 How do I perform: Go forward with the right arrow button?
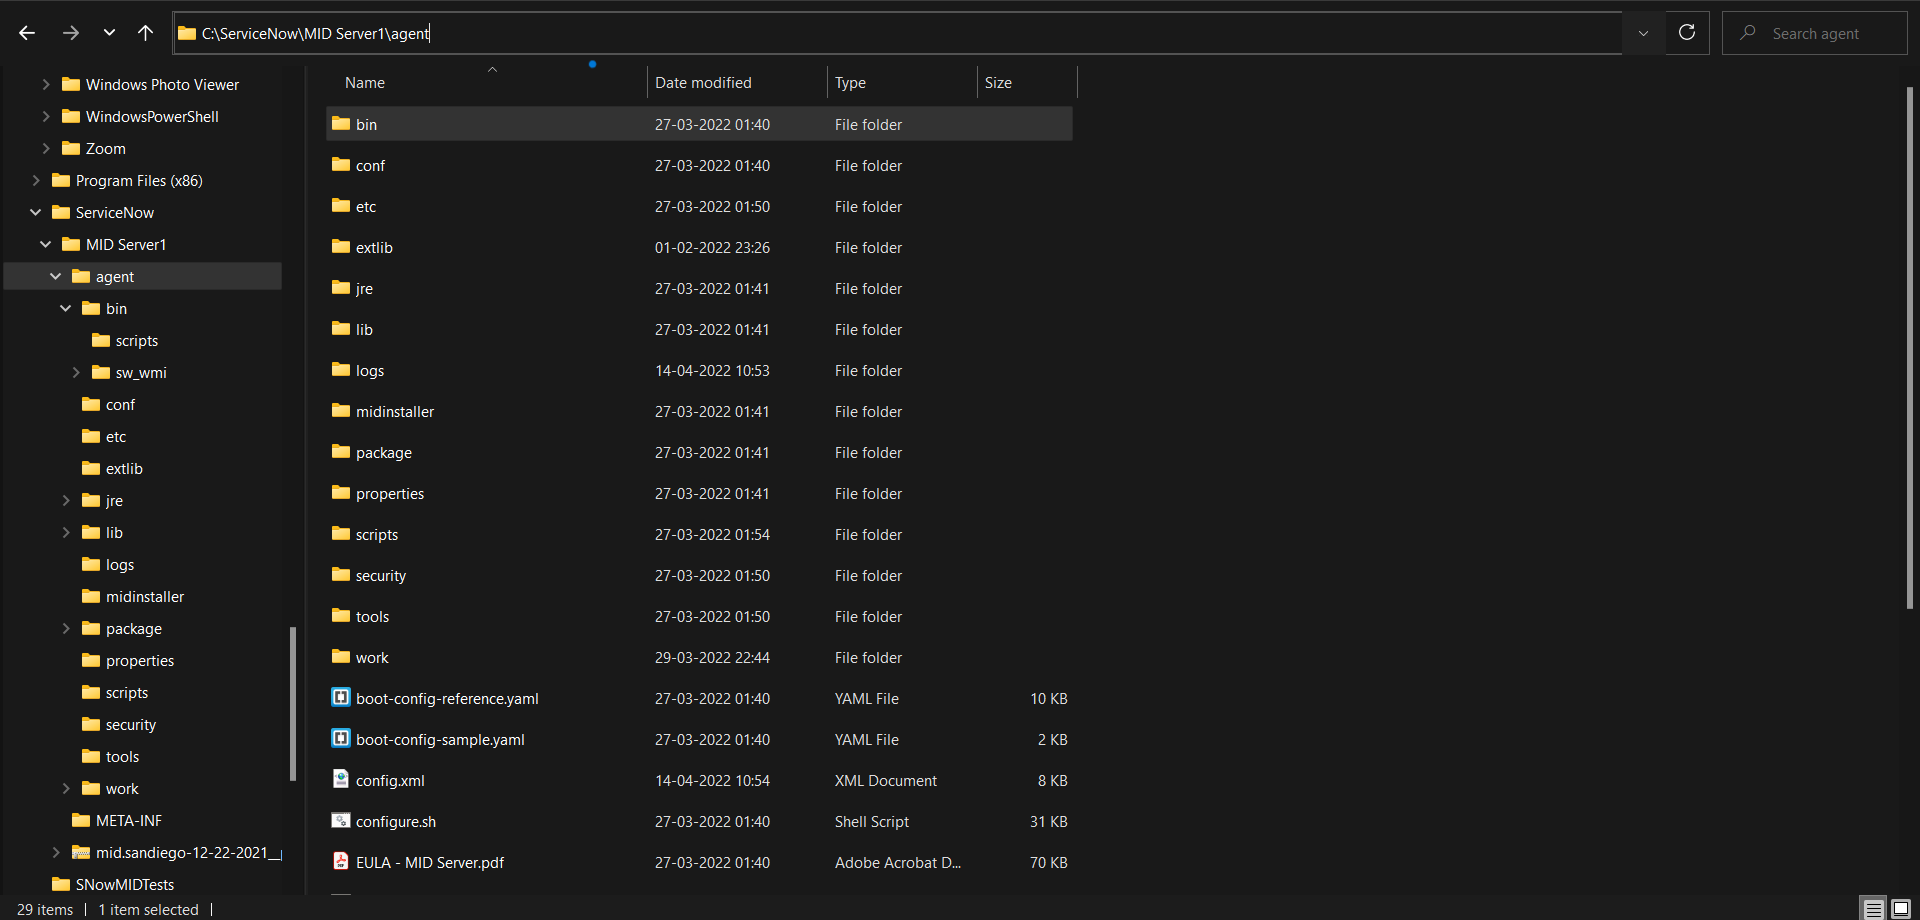tap(70, 33)
